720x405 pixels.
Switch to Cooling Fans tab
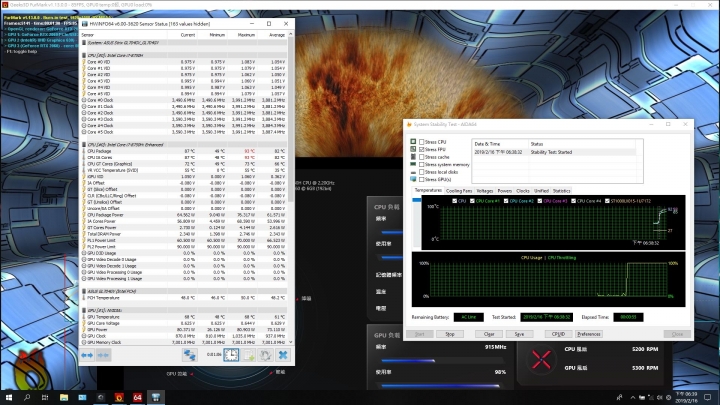pos(459,190)
